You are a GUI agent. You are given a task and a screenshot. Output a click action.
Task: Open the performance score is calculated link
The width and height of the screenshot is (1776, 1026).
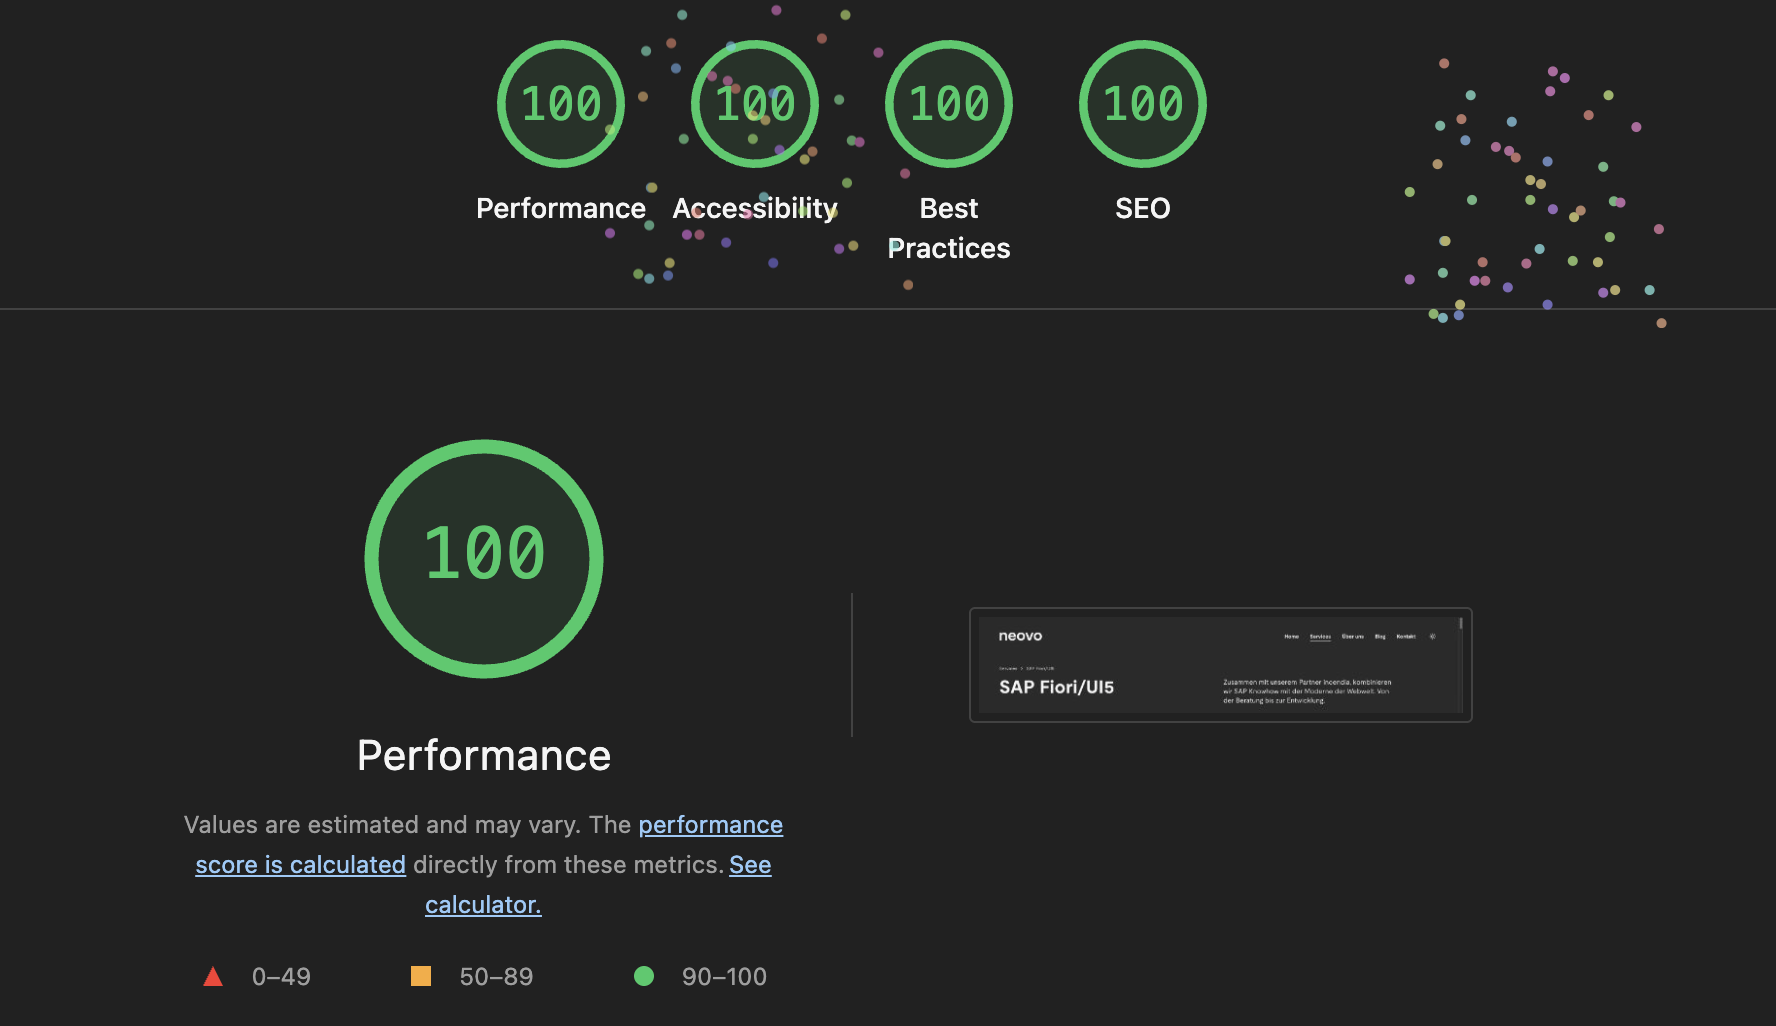point(489,844)
